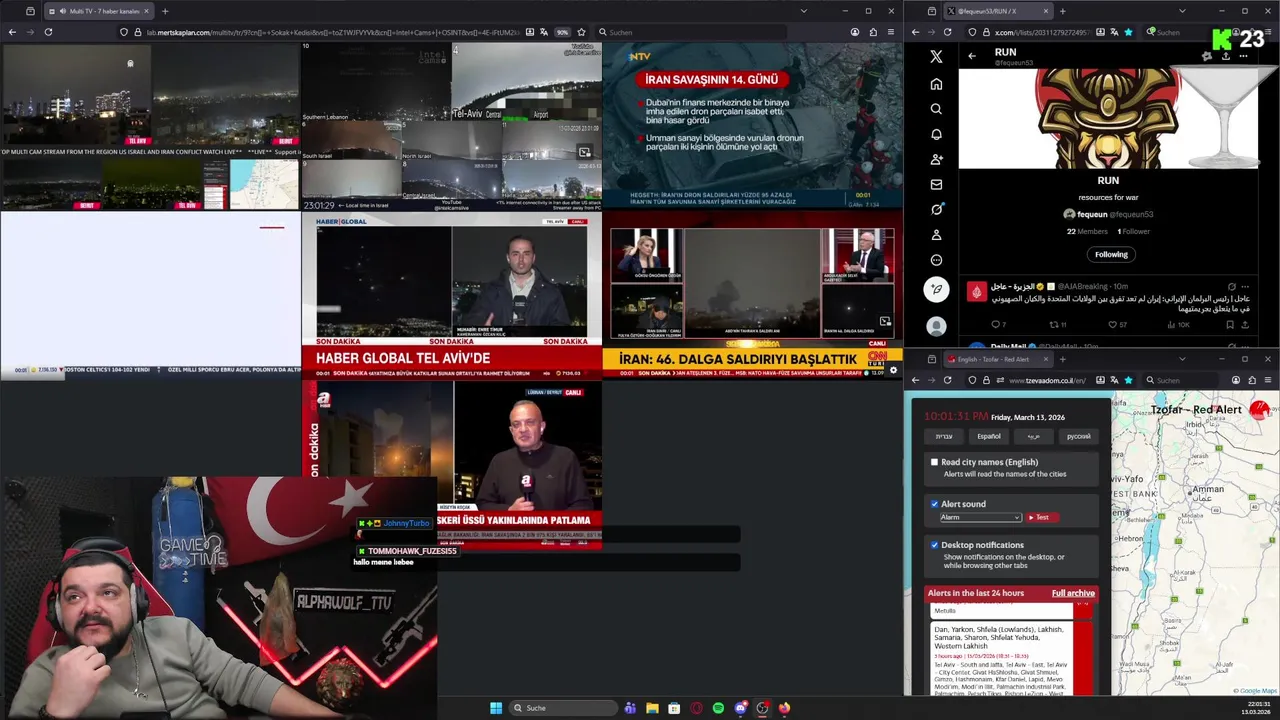The image size is (1280, 720).
Task: Open fullscreen icon on CNN Türk stream
Action: tap(885, 321)
